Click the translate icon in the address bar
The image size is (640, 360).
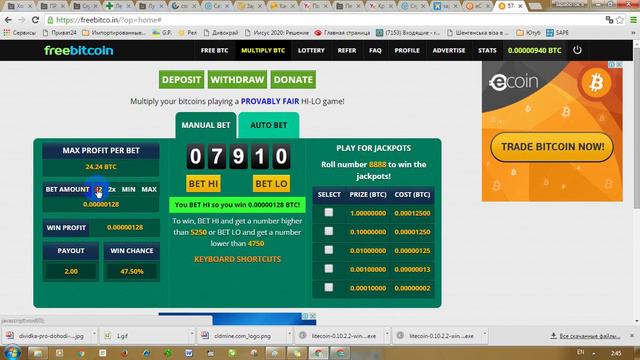click(609, 20)
